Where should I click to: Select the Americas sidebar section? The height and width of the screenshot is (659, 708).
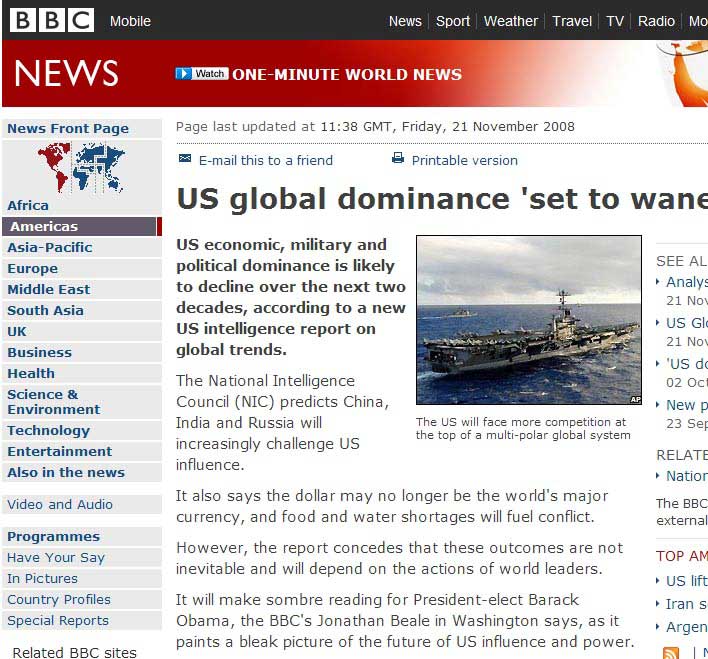click(x=82, y=226)
